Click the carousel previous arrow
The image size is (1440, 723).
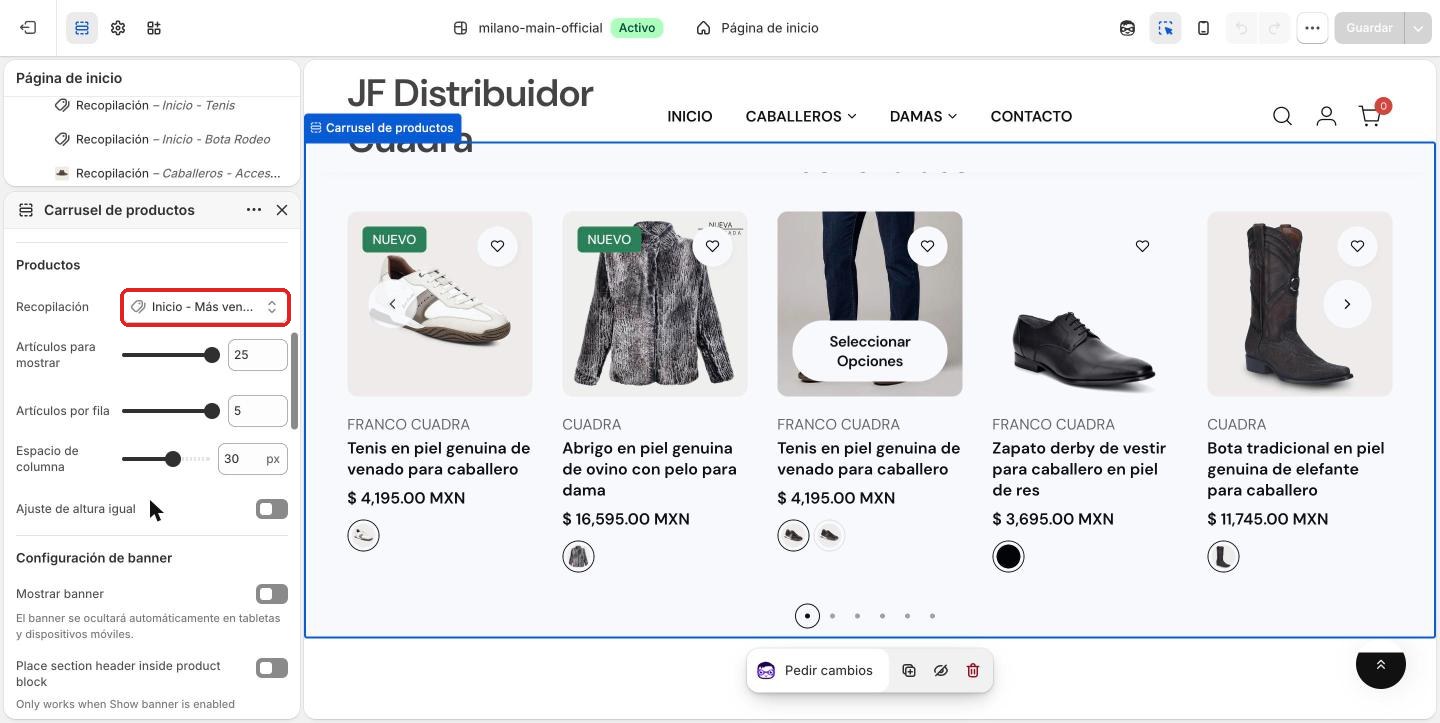[x=392, y=304]
